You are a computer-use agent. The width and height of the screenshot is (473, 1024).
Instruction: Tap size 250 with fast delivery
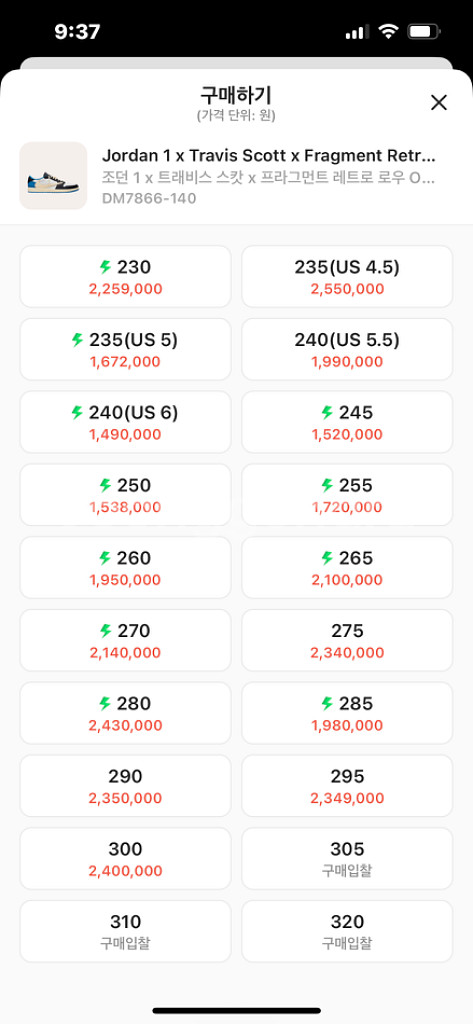[x=125, y=495]
